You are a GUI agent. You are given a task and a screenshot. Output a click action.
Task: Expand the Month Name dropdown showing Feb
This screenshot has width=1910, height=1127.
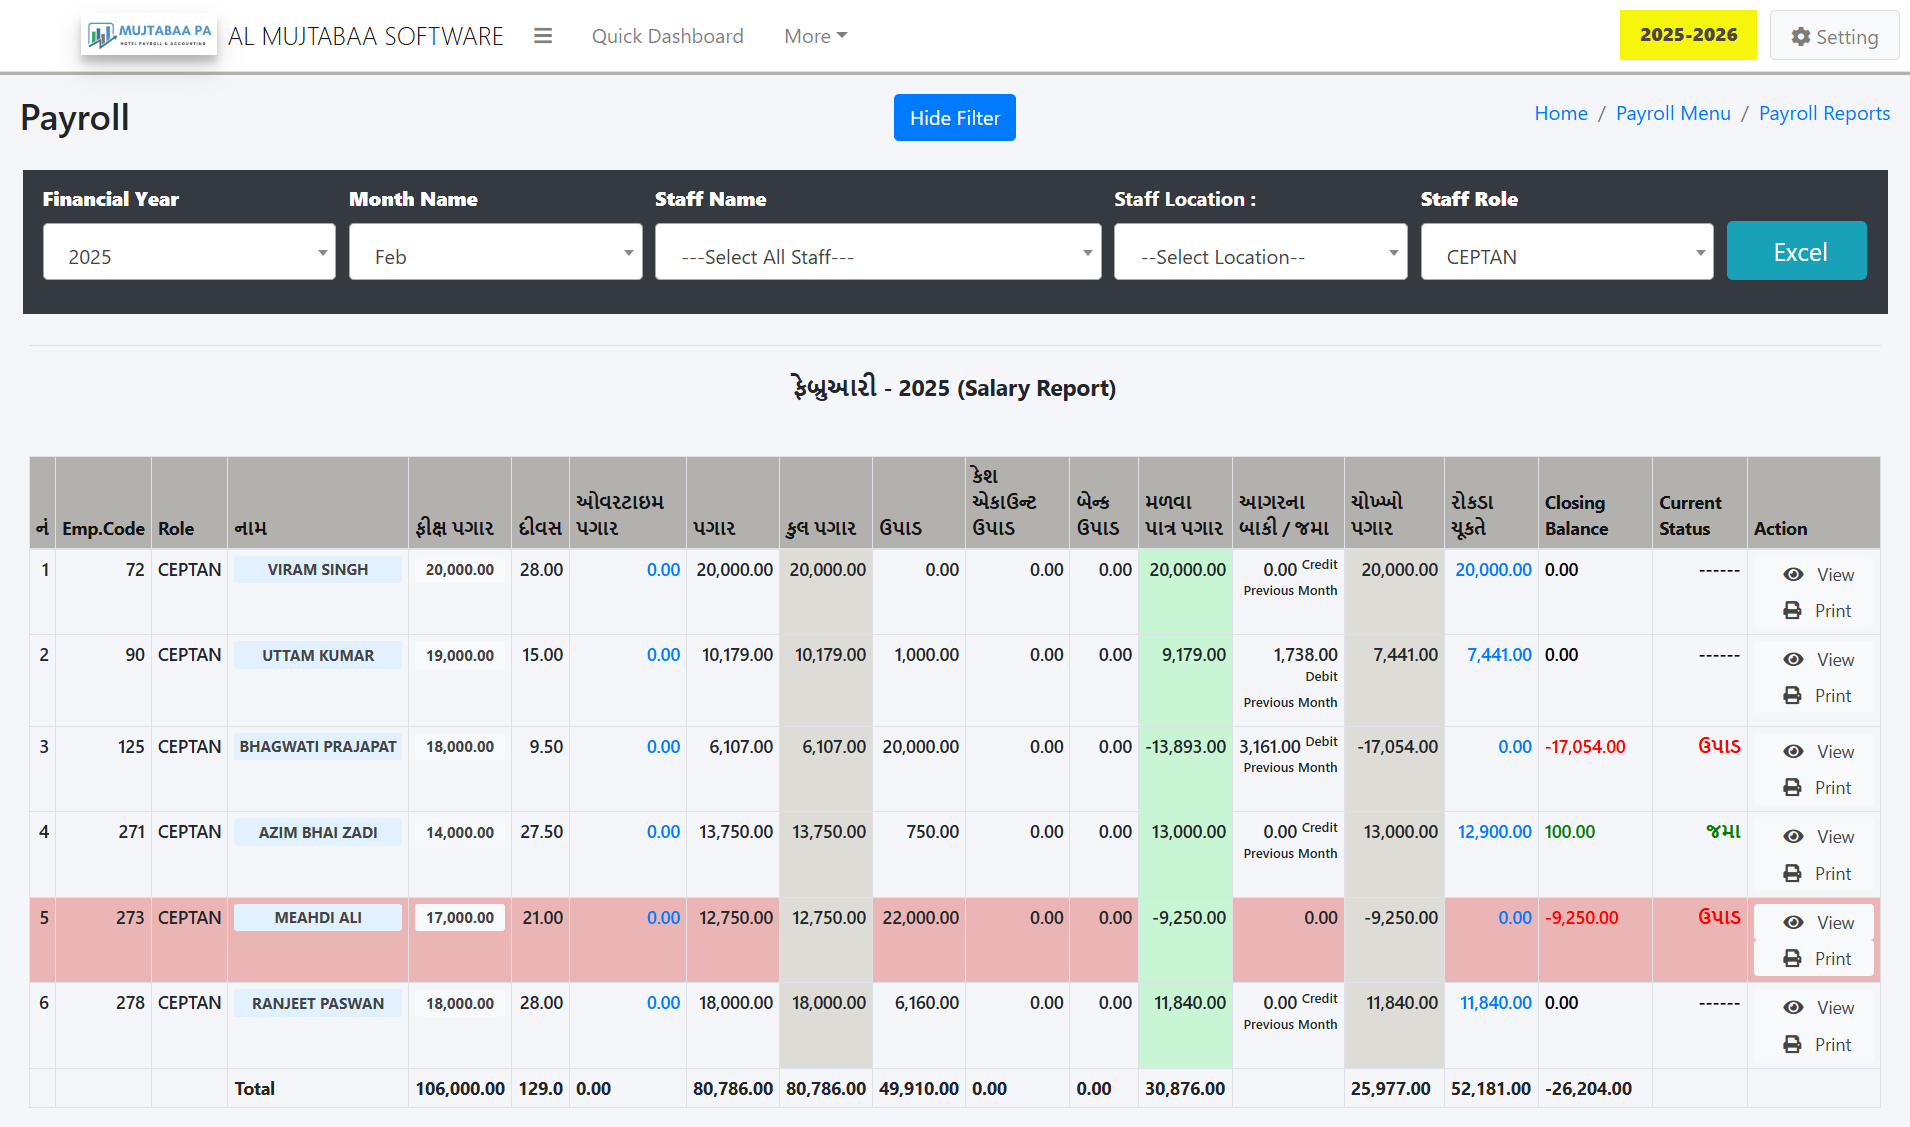click(x=495, y=256)
